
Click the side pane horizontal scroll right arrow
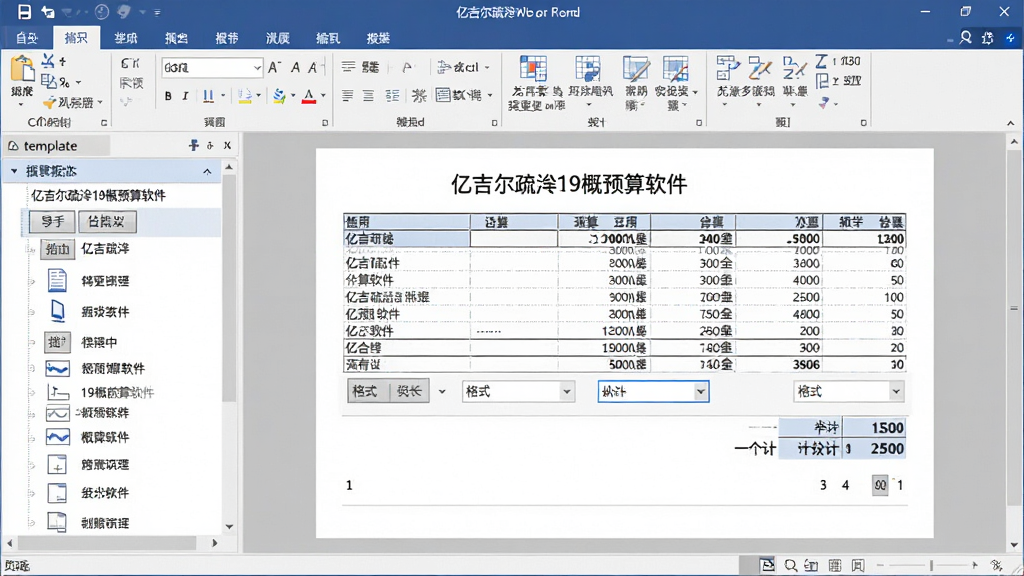[215, 543]
